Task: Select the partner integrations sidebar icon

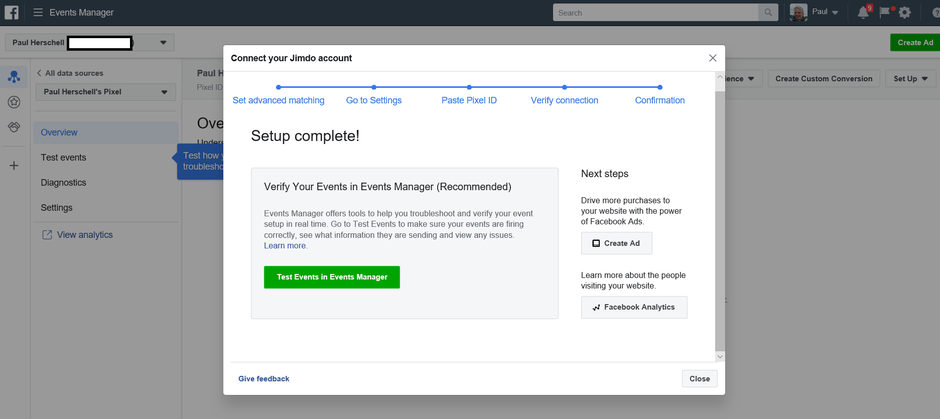Action: (x=14, y=127)
